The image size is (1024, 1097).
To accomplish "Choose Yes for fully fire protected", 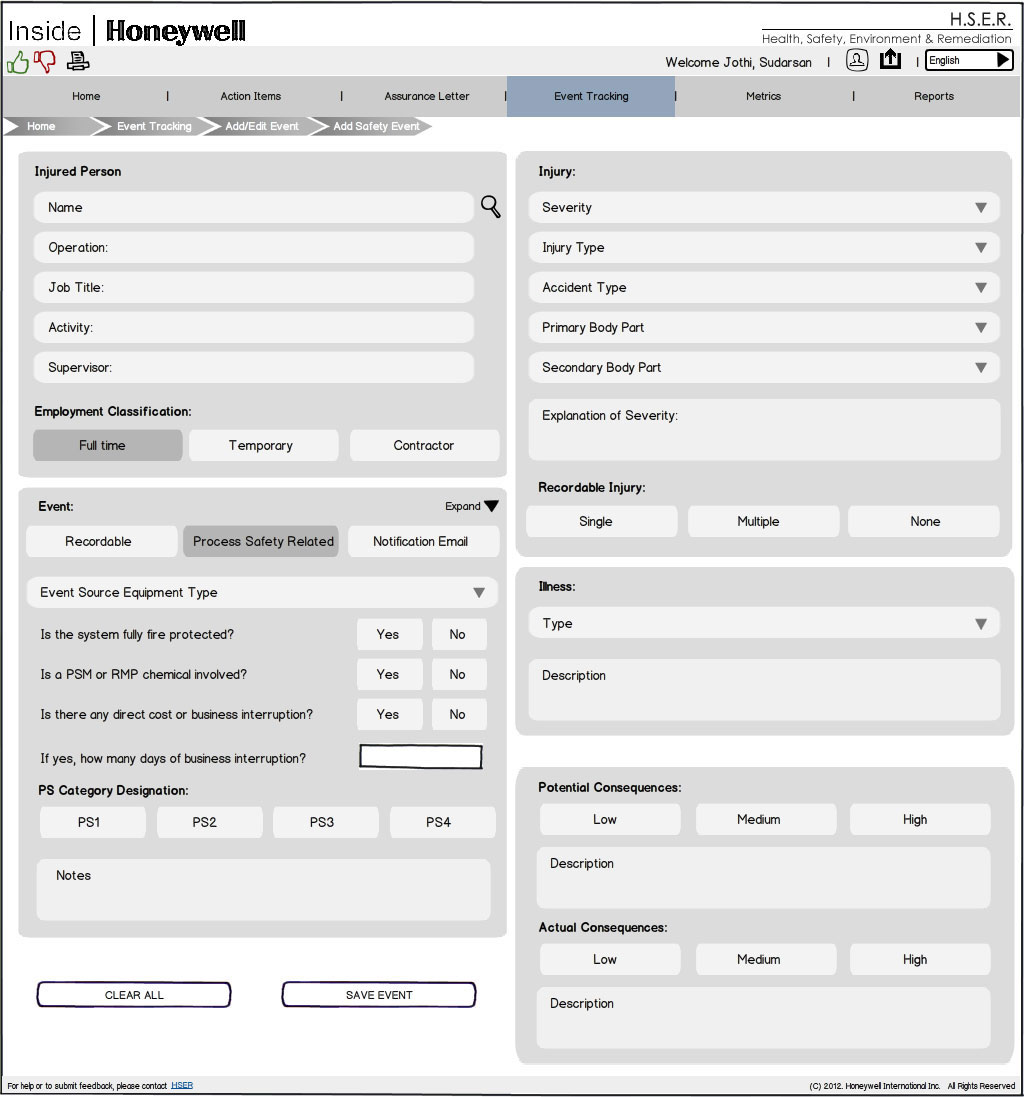I will (x=387, y=635).
